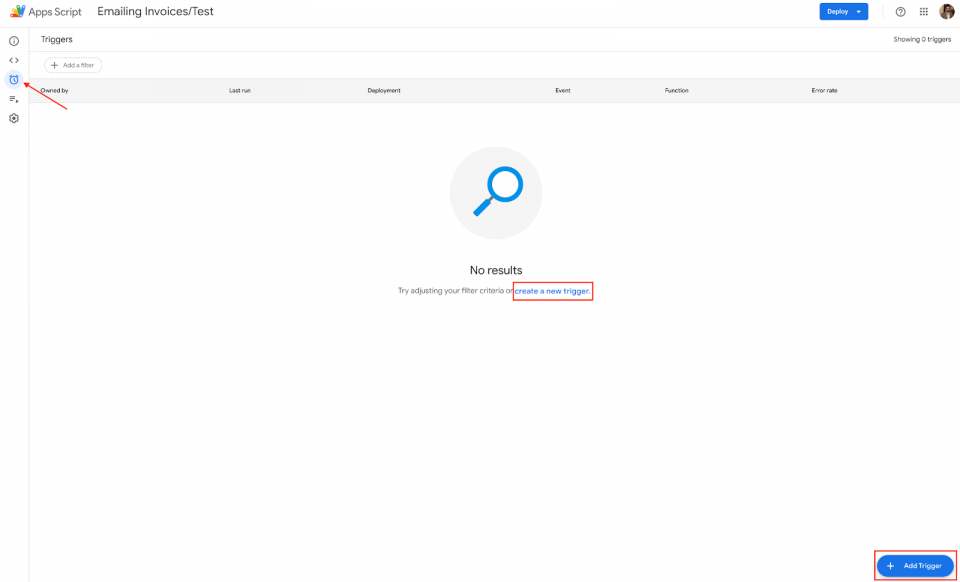Open the Overview panel in the sidebar
The image size is (960, 582).
pyautogui.click(x=13, y=40)
